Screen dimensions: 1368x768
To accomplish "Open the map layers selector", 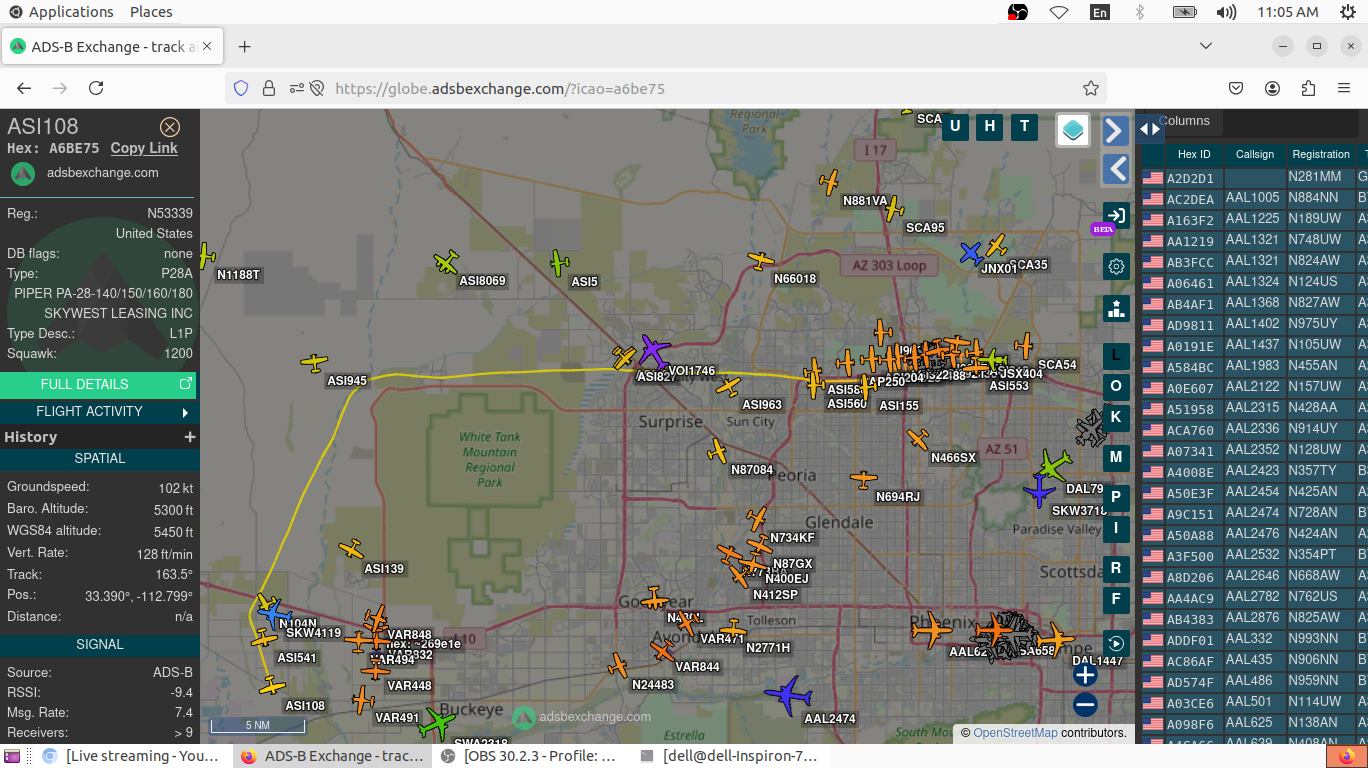I will (1073, 130).
